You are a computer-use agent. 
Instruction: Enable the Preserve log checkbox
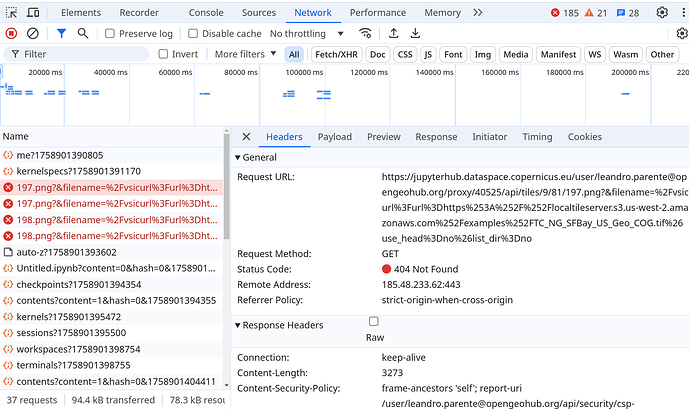click(110, 34)
